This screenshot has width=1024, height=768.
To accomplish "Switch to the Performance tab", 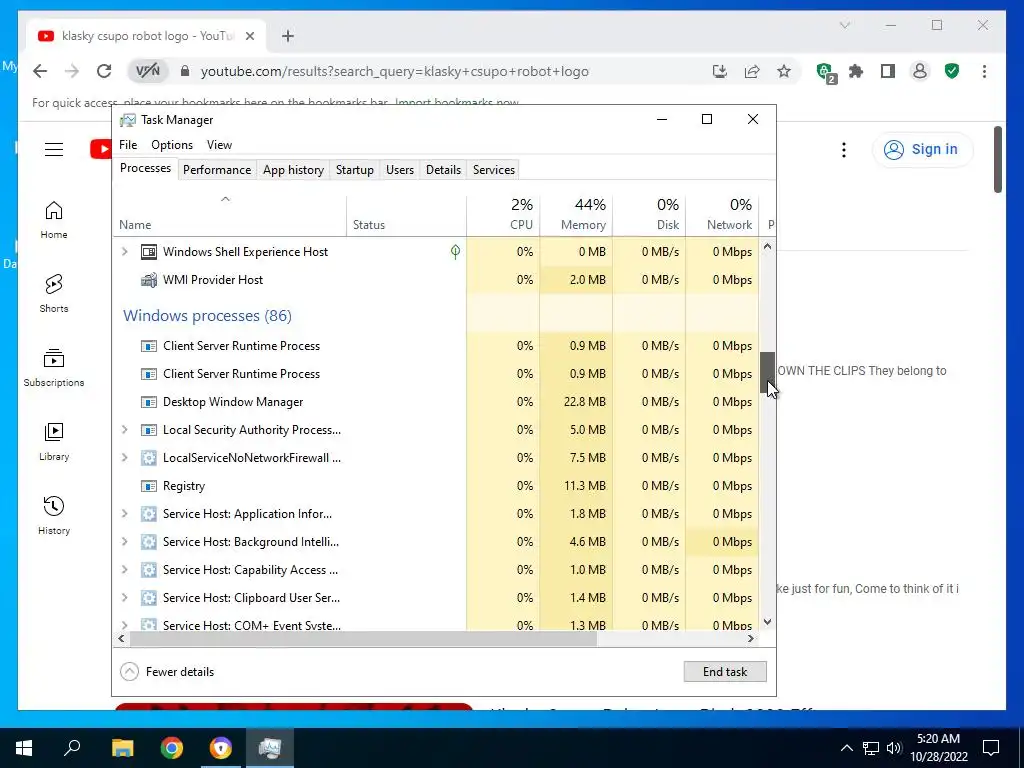I will (217, 170).
